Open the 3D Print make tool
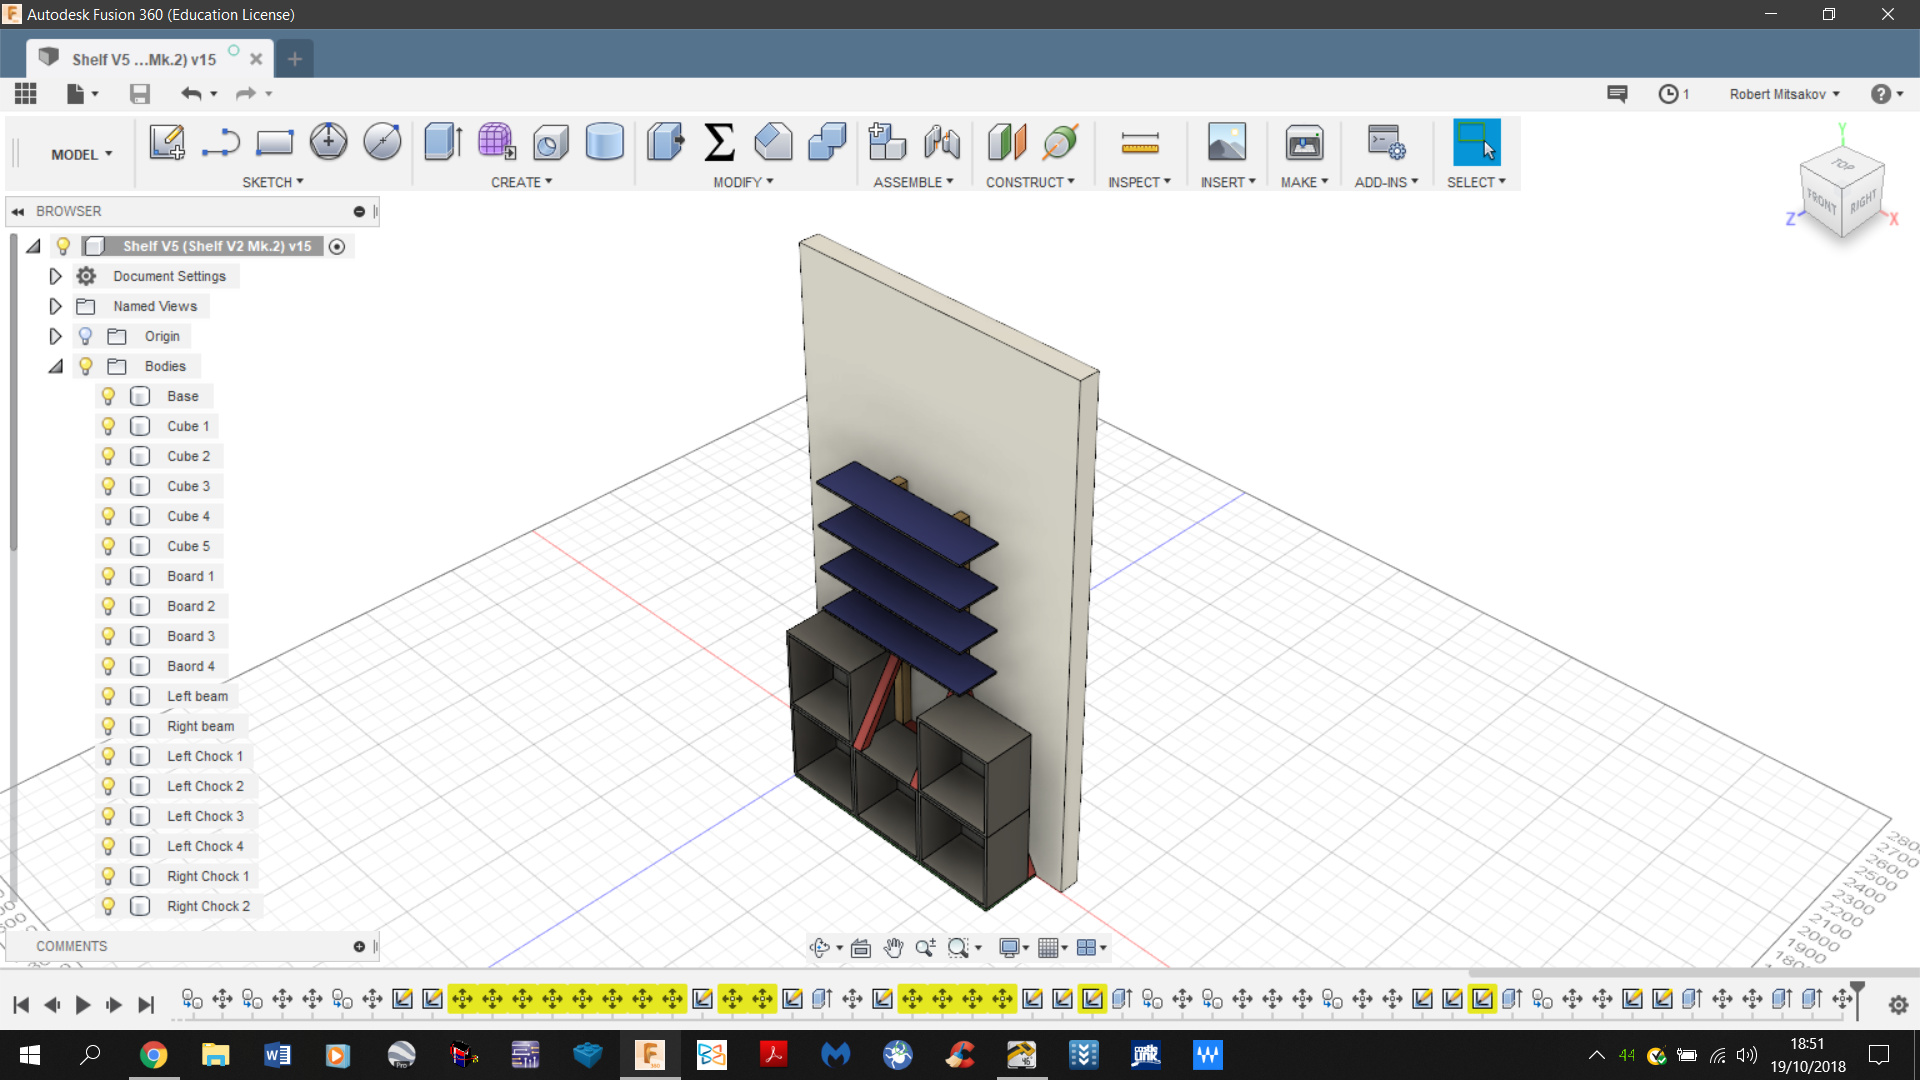The width and height of the screenshot is (1920, 1080). coord(1304,142)
